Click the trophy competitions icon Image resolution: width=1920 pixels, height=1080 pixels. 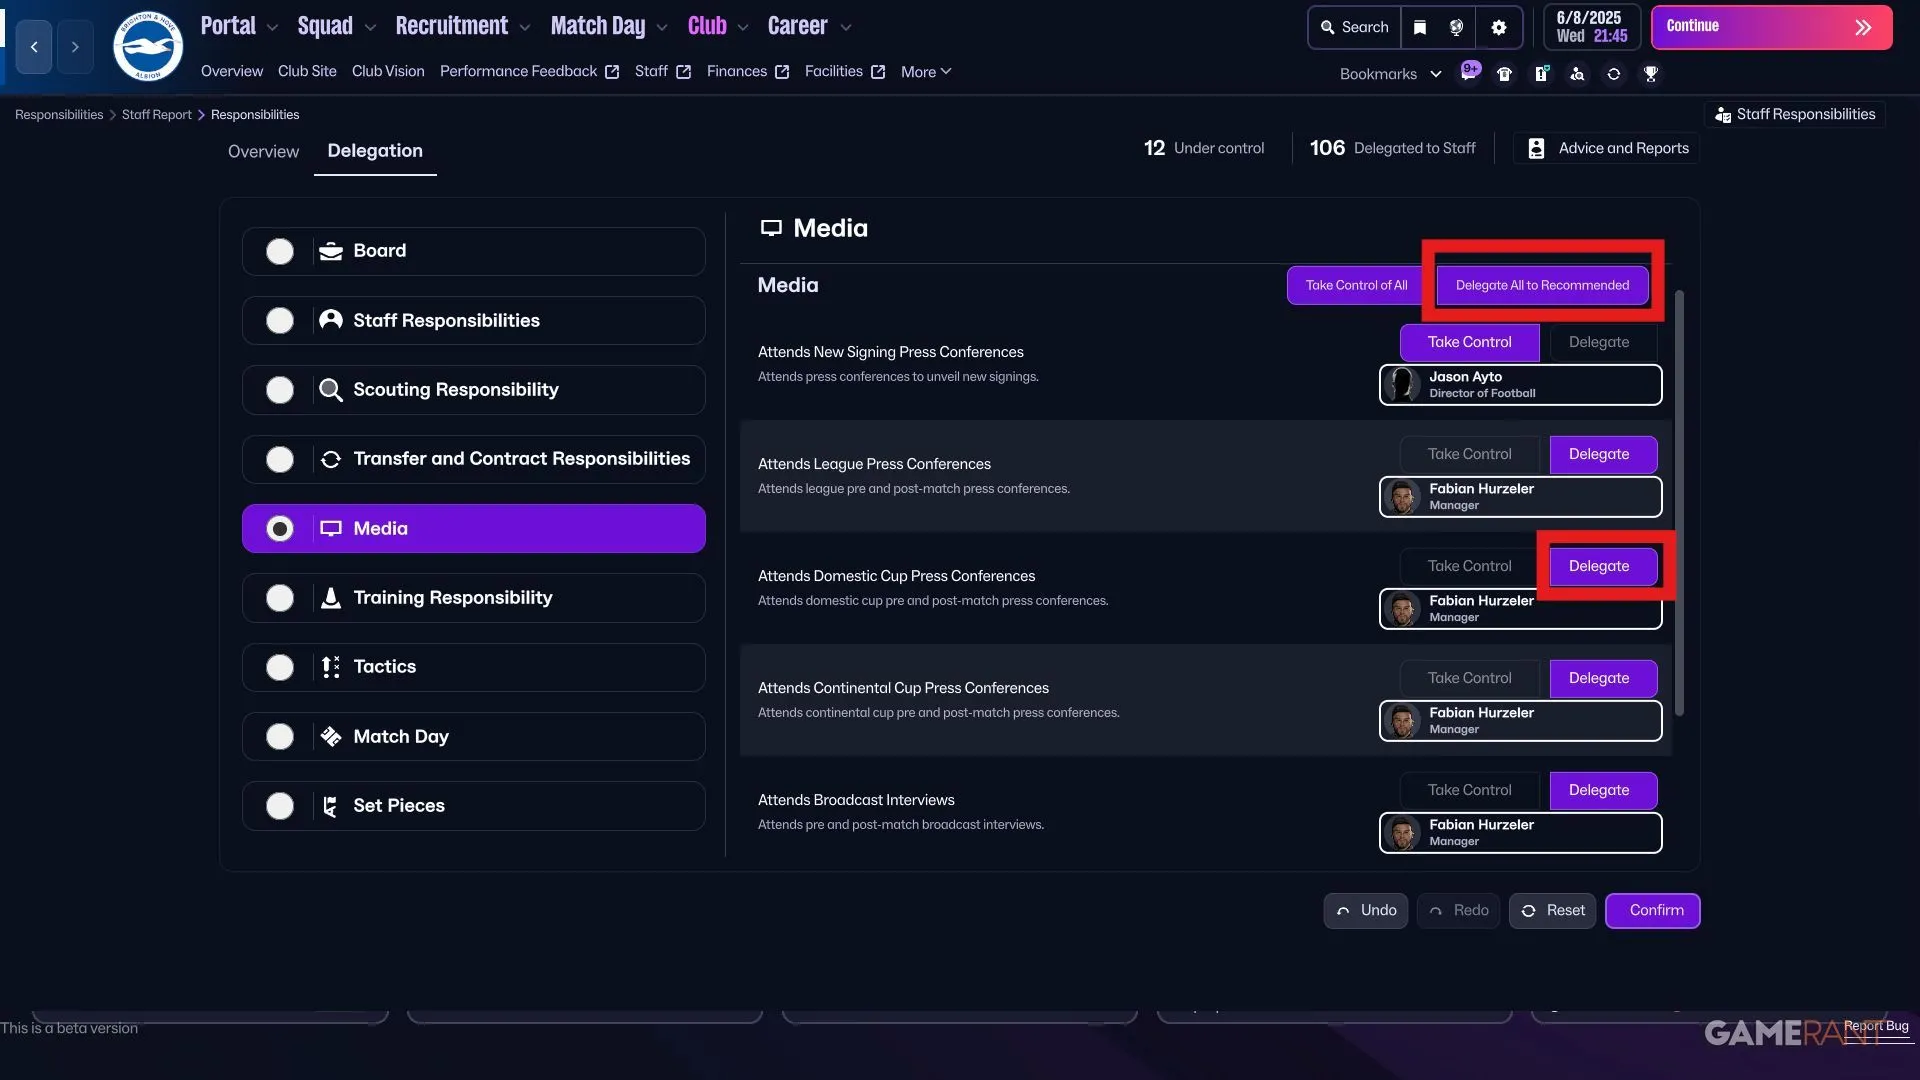point(1651,74)
